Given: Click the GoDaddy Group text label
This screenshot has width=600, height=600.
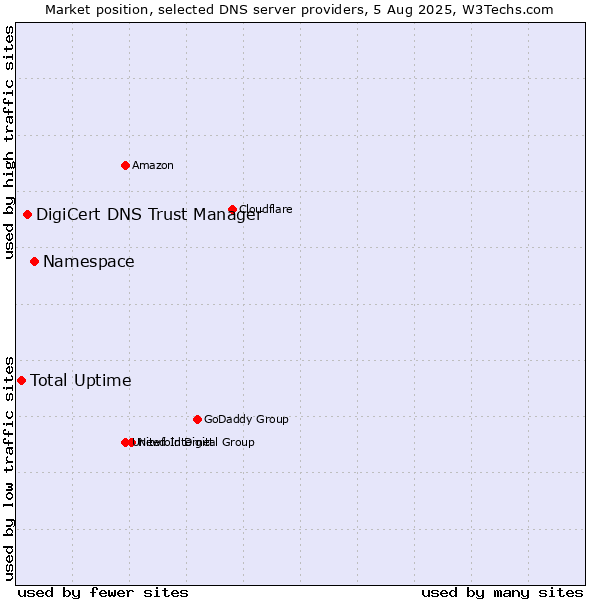Looking at the screenshot, I should (x=246, y=419).
